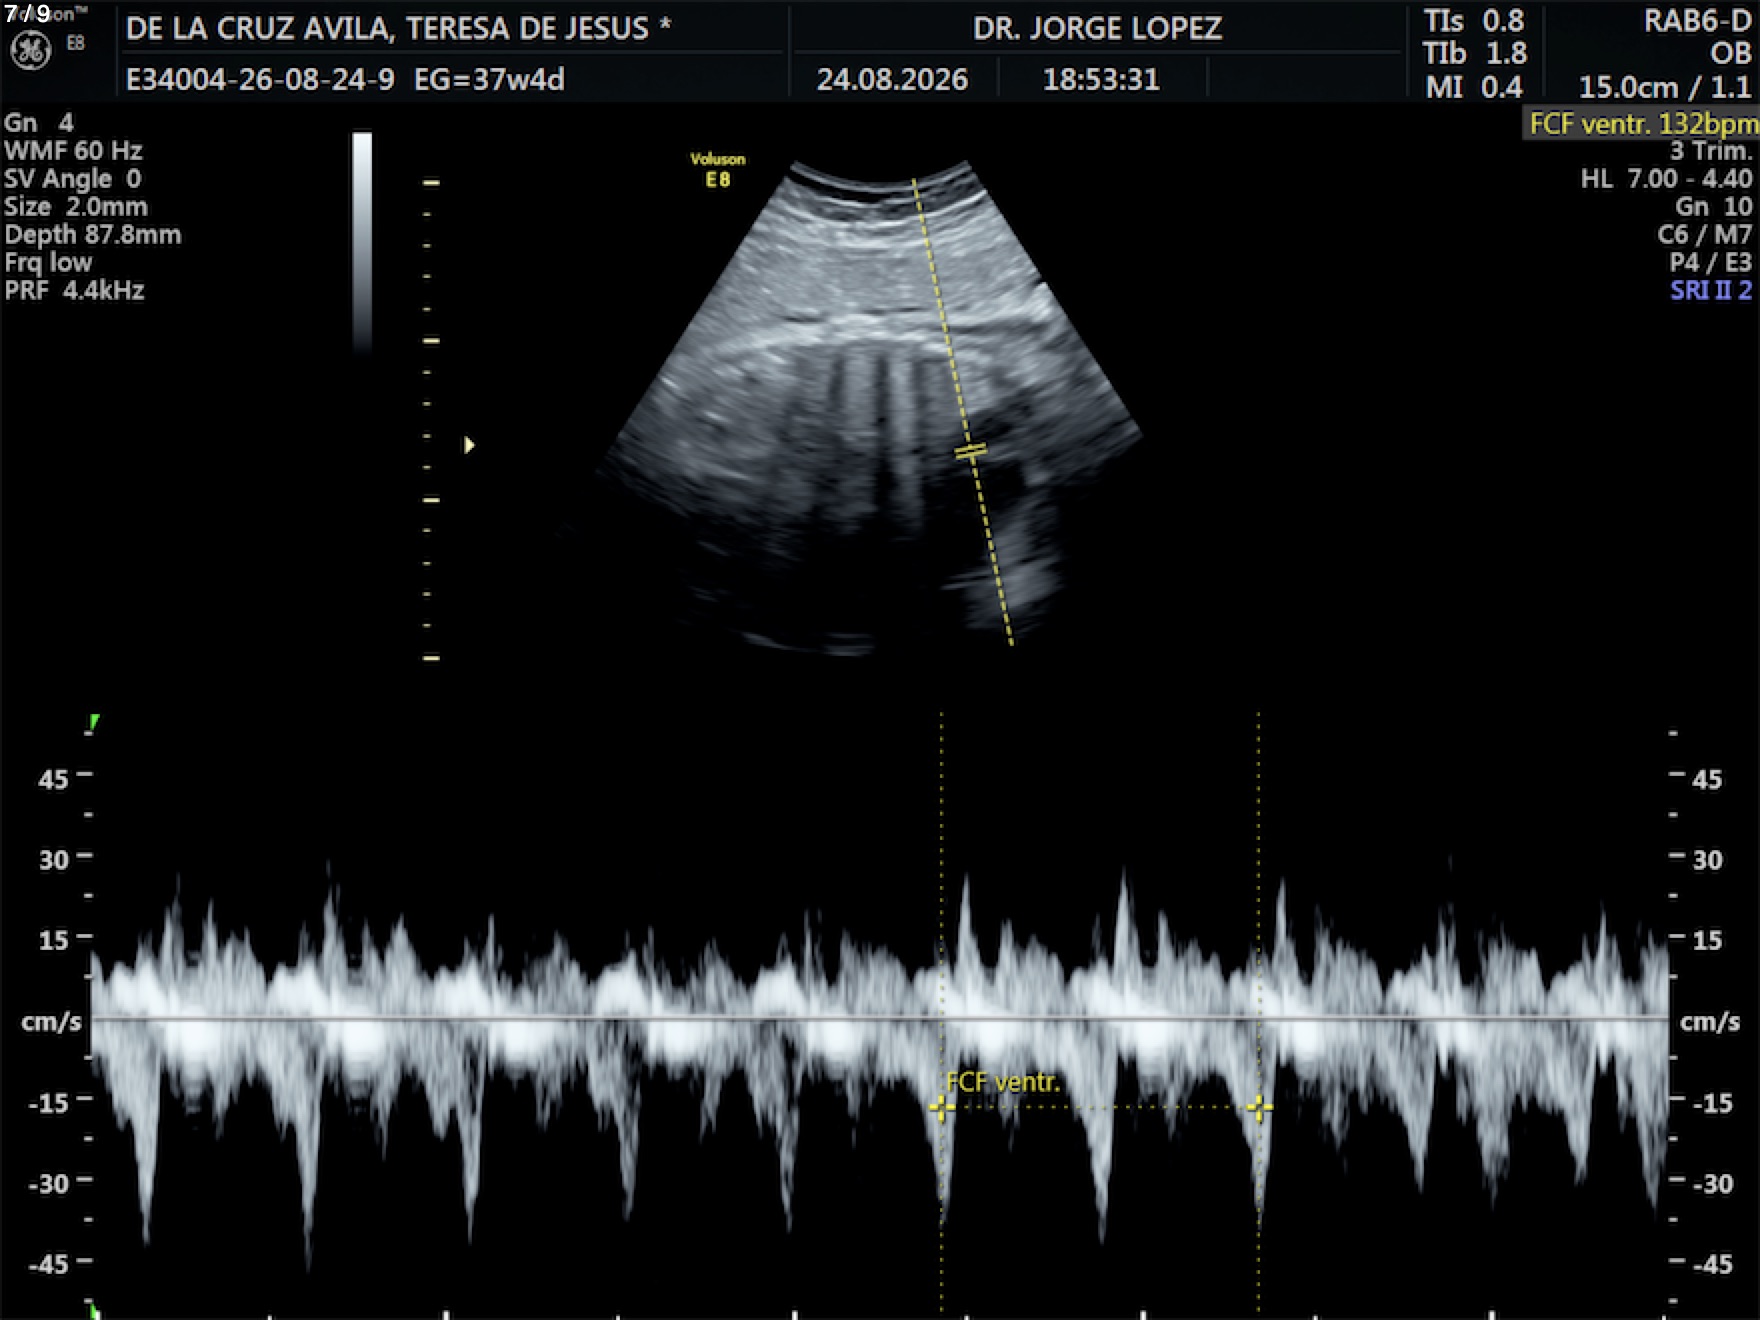The width and height of the screenshot is (1760, 1320).
Task: Click the DR. JORGE LOPEZ field
Action: pyautogui.click(x=1097, y=28)
